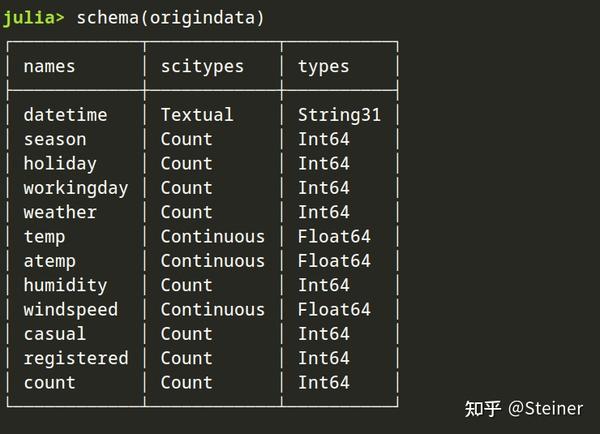Screen dimensions: 600x434
Task: Click Float64 type in atemp row
Action: point(334,261)
